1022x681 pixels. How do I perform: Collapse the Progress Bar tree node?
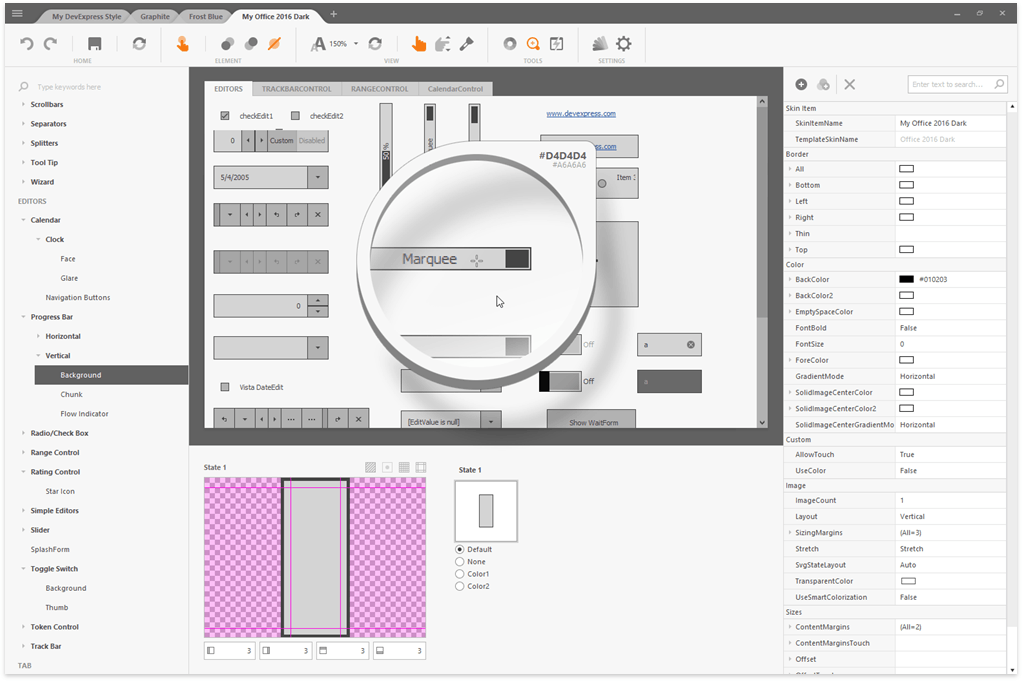pyautogui.click(x=23, y=317)
